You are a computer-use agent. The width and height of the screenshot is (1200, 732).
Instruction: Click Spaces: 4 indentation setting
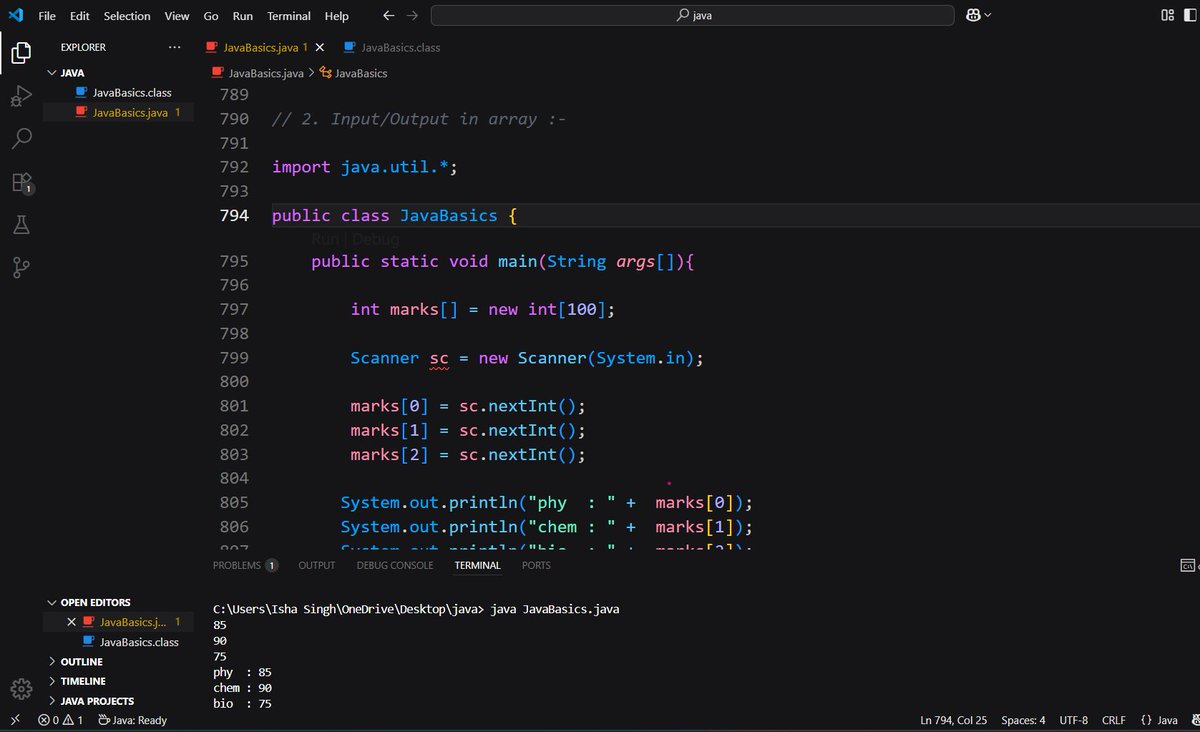click(x=1023, y=720)
